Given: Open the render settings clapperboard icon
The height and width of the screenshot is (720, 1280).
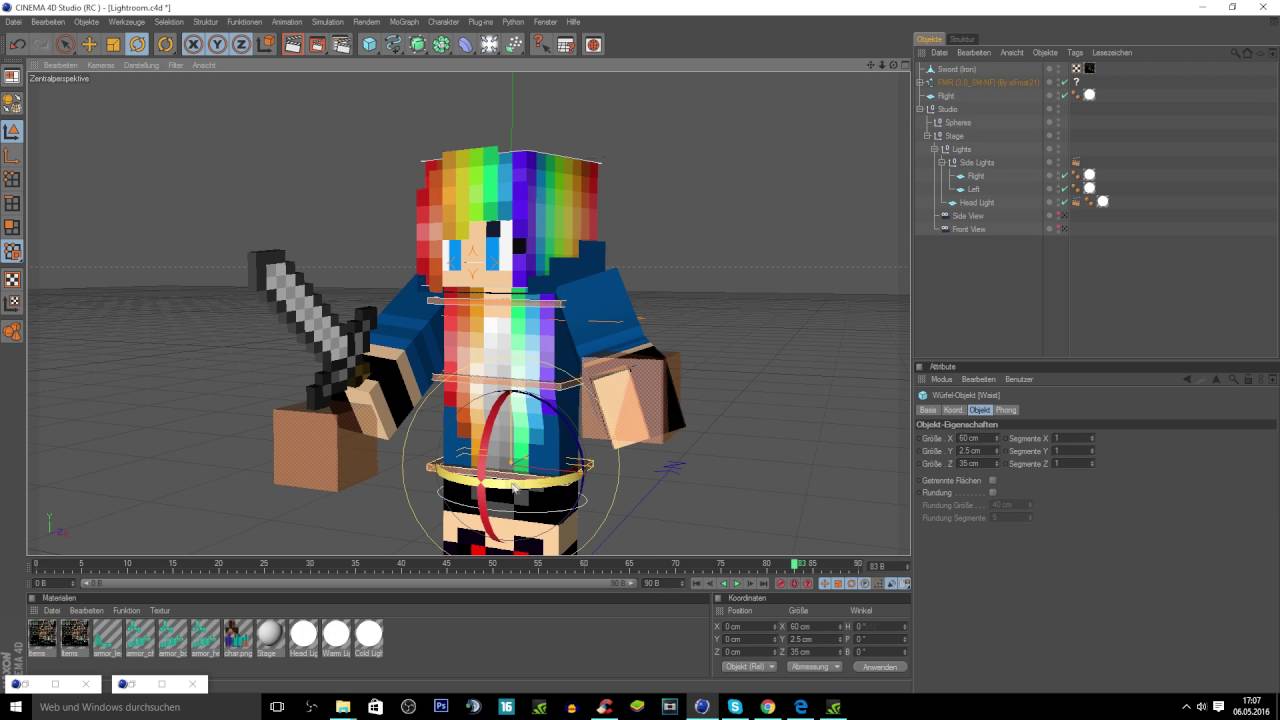Looking at the screenshot, I should point(341,44).
